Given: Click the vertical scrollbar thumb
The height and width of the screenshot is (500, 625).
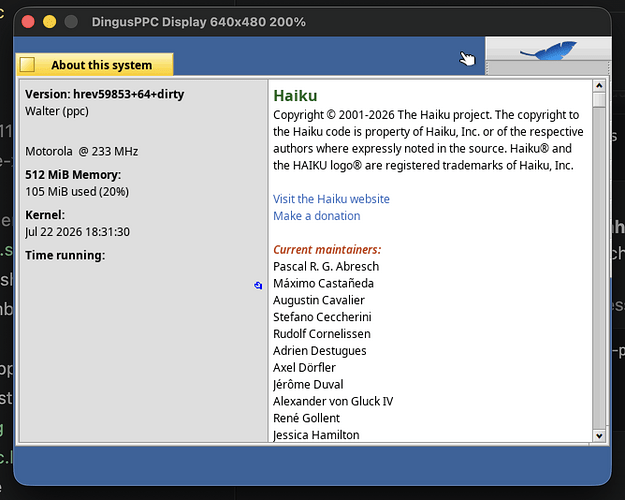Looking at the screenshot, I should [599, 100].
